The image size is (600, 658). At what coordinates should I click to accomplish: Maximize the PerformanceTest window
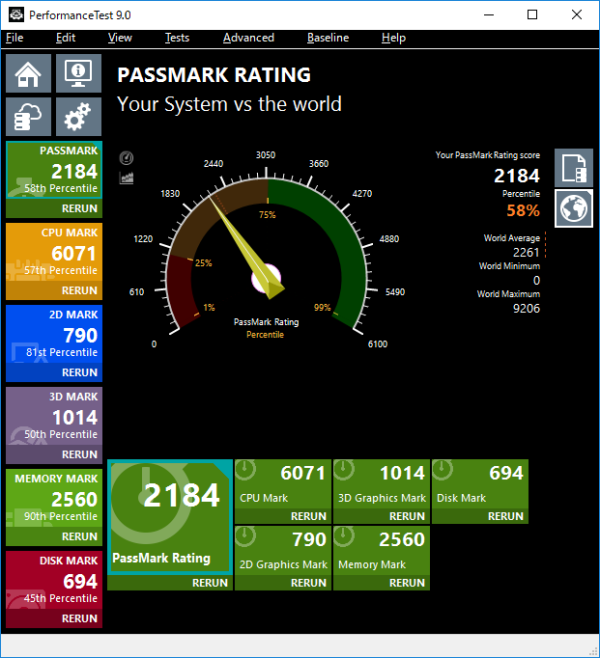click(x=532, y=15)
